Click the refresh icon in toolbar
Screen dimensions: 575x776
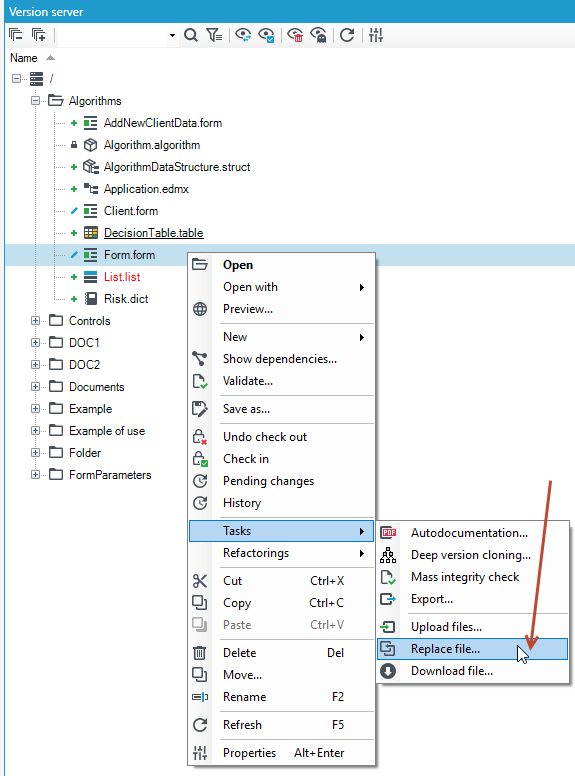tap(347, 35)
